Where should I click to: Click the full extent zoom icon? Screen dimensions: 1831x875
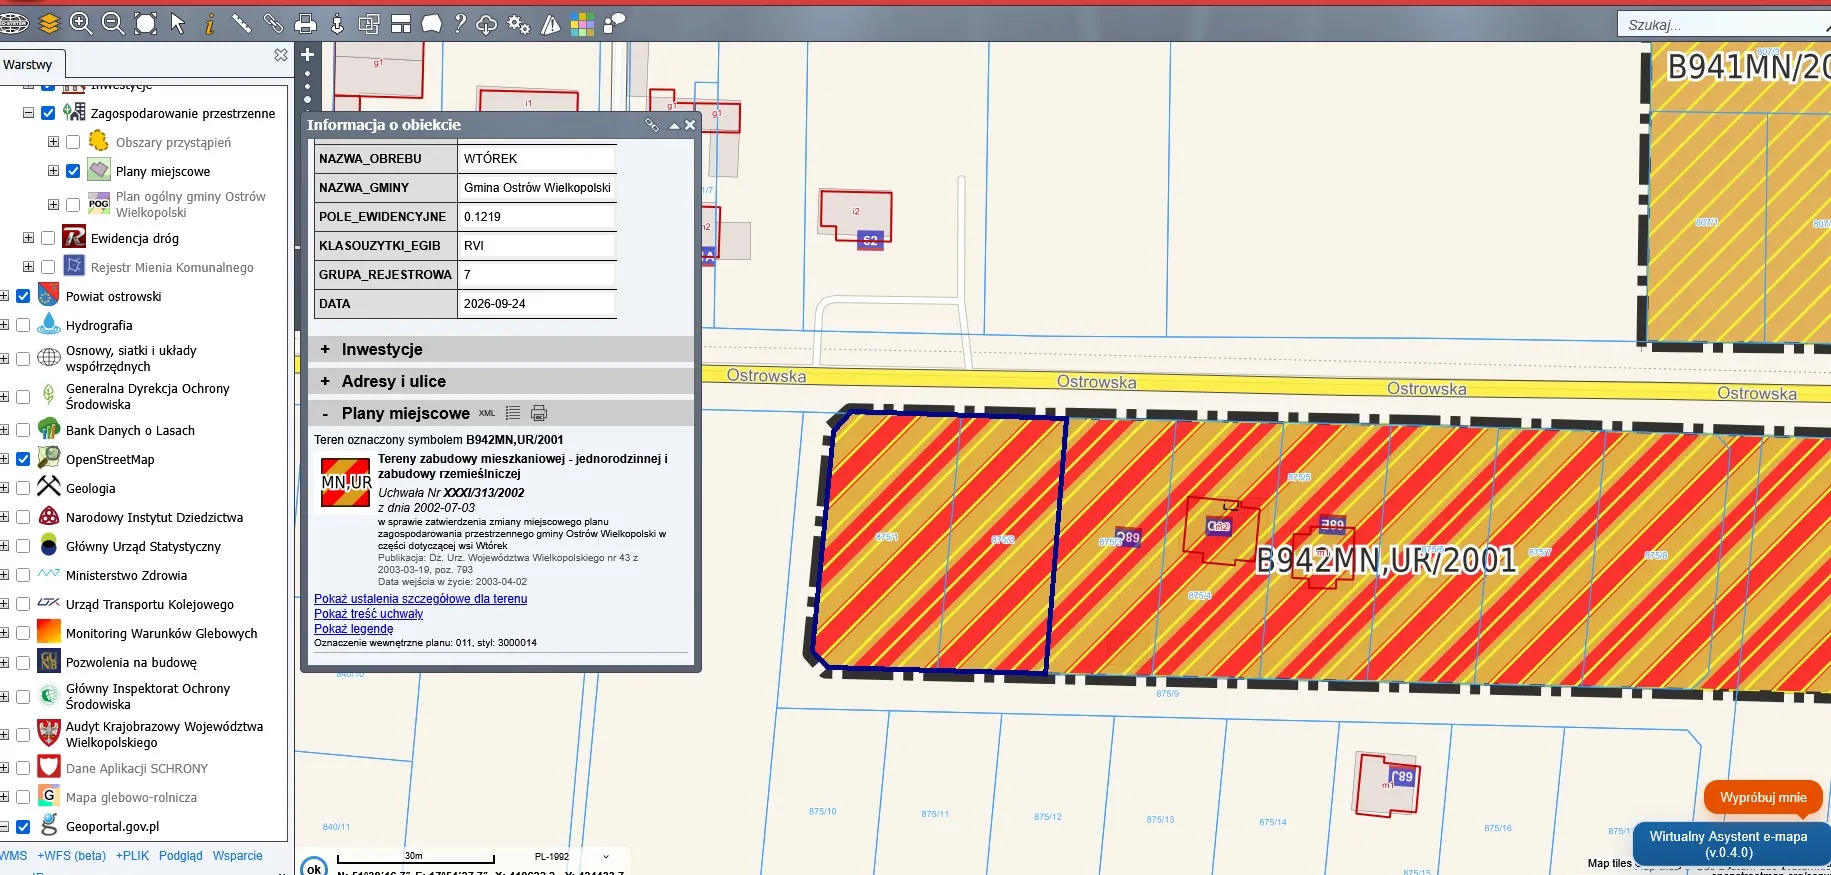[146, 23]
